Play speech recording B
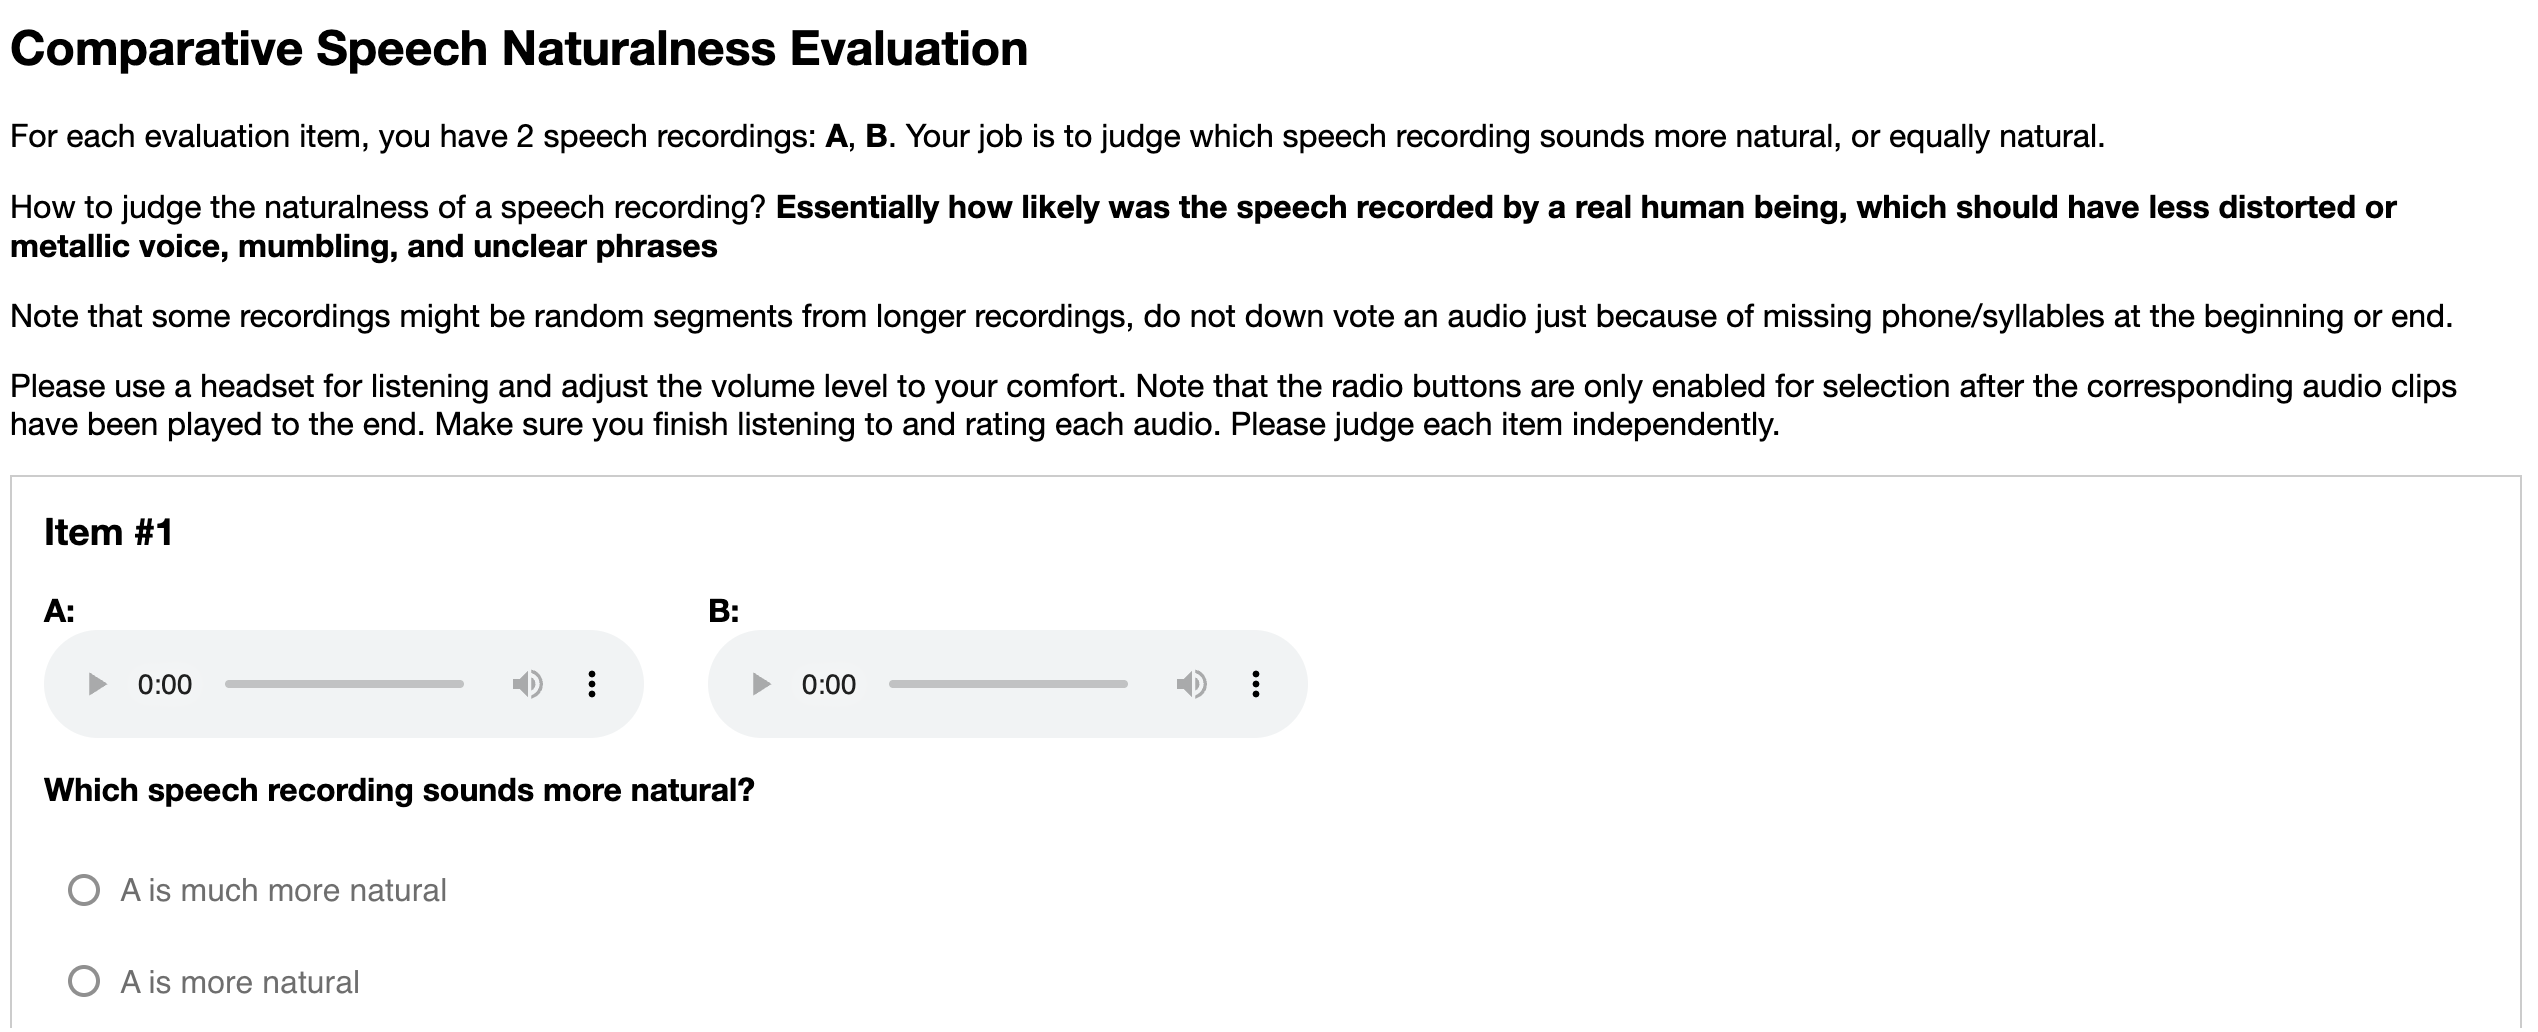Screen dimensions: 2538x1032 [x=761, y=685]
